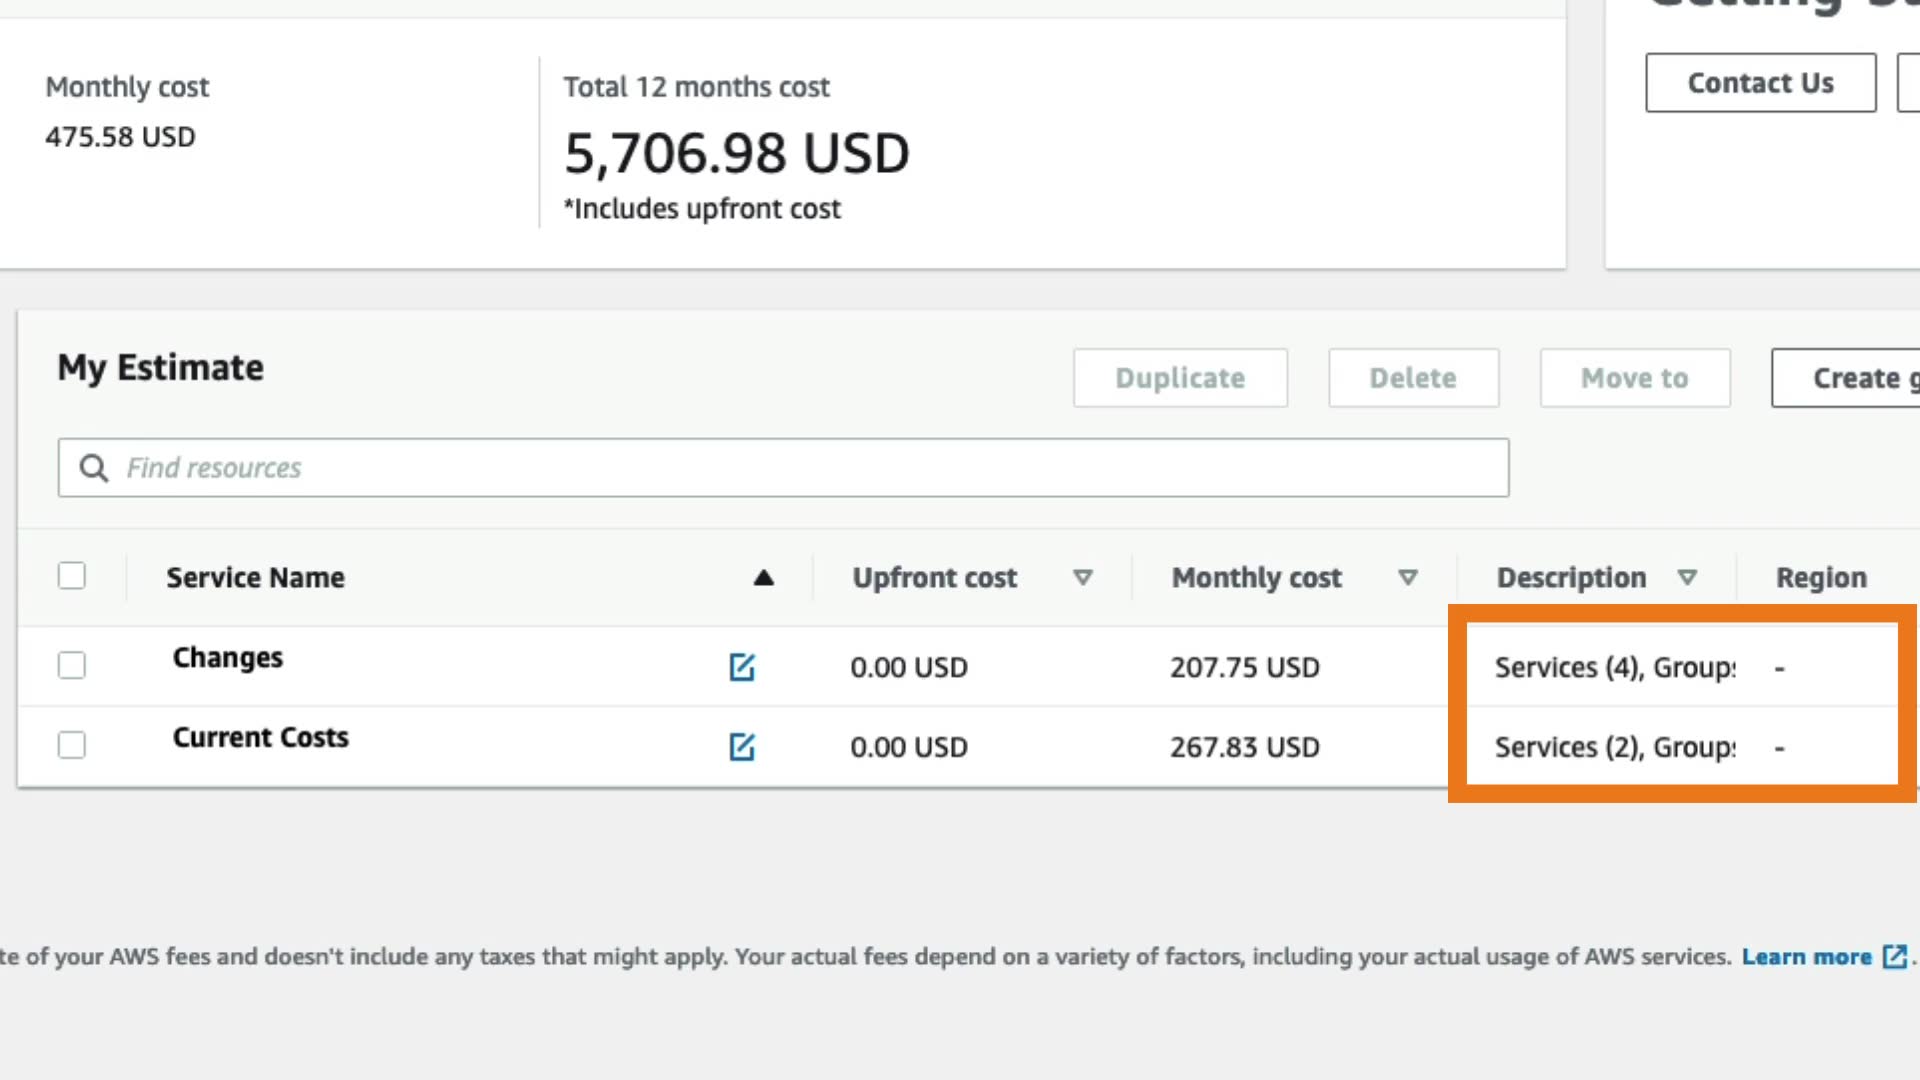Open the Learn more link
1920x1080 pixels.
pyautogui.click(x=1806, y=957)
